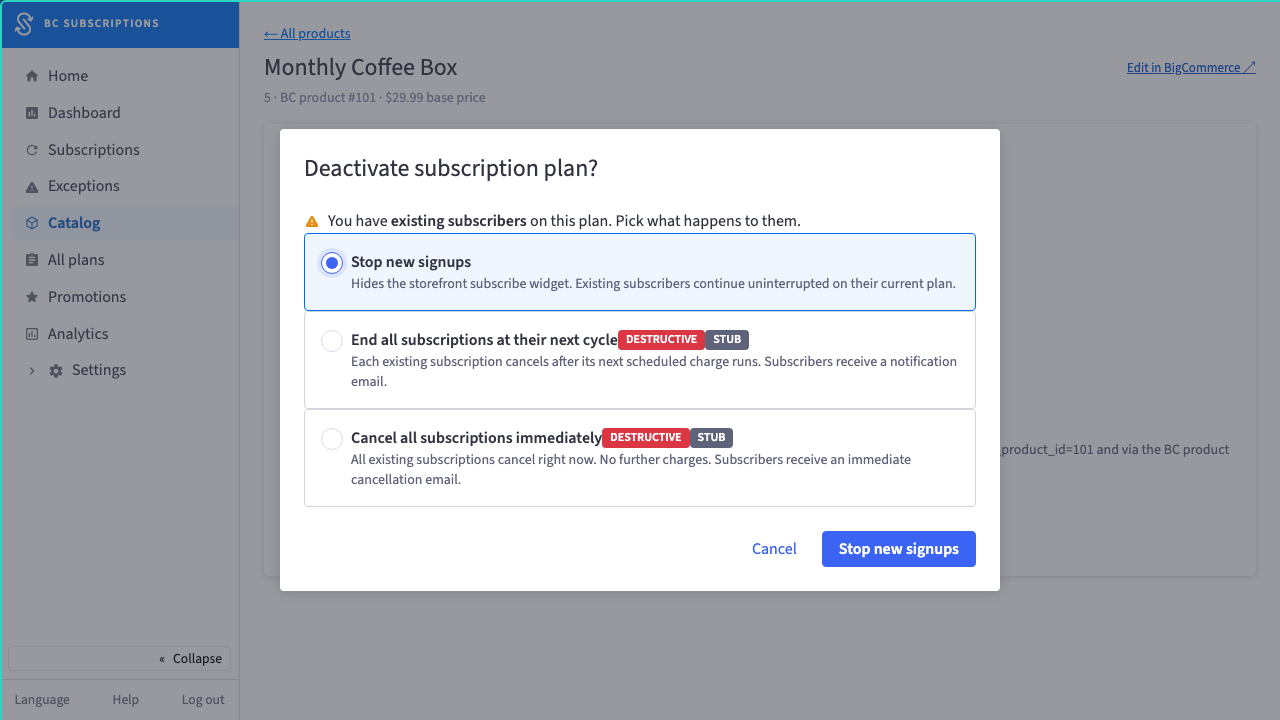Open Edit in BigCommerce link

(1191, 68)
